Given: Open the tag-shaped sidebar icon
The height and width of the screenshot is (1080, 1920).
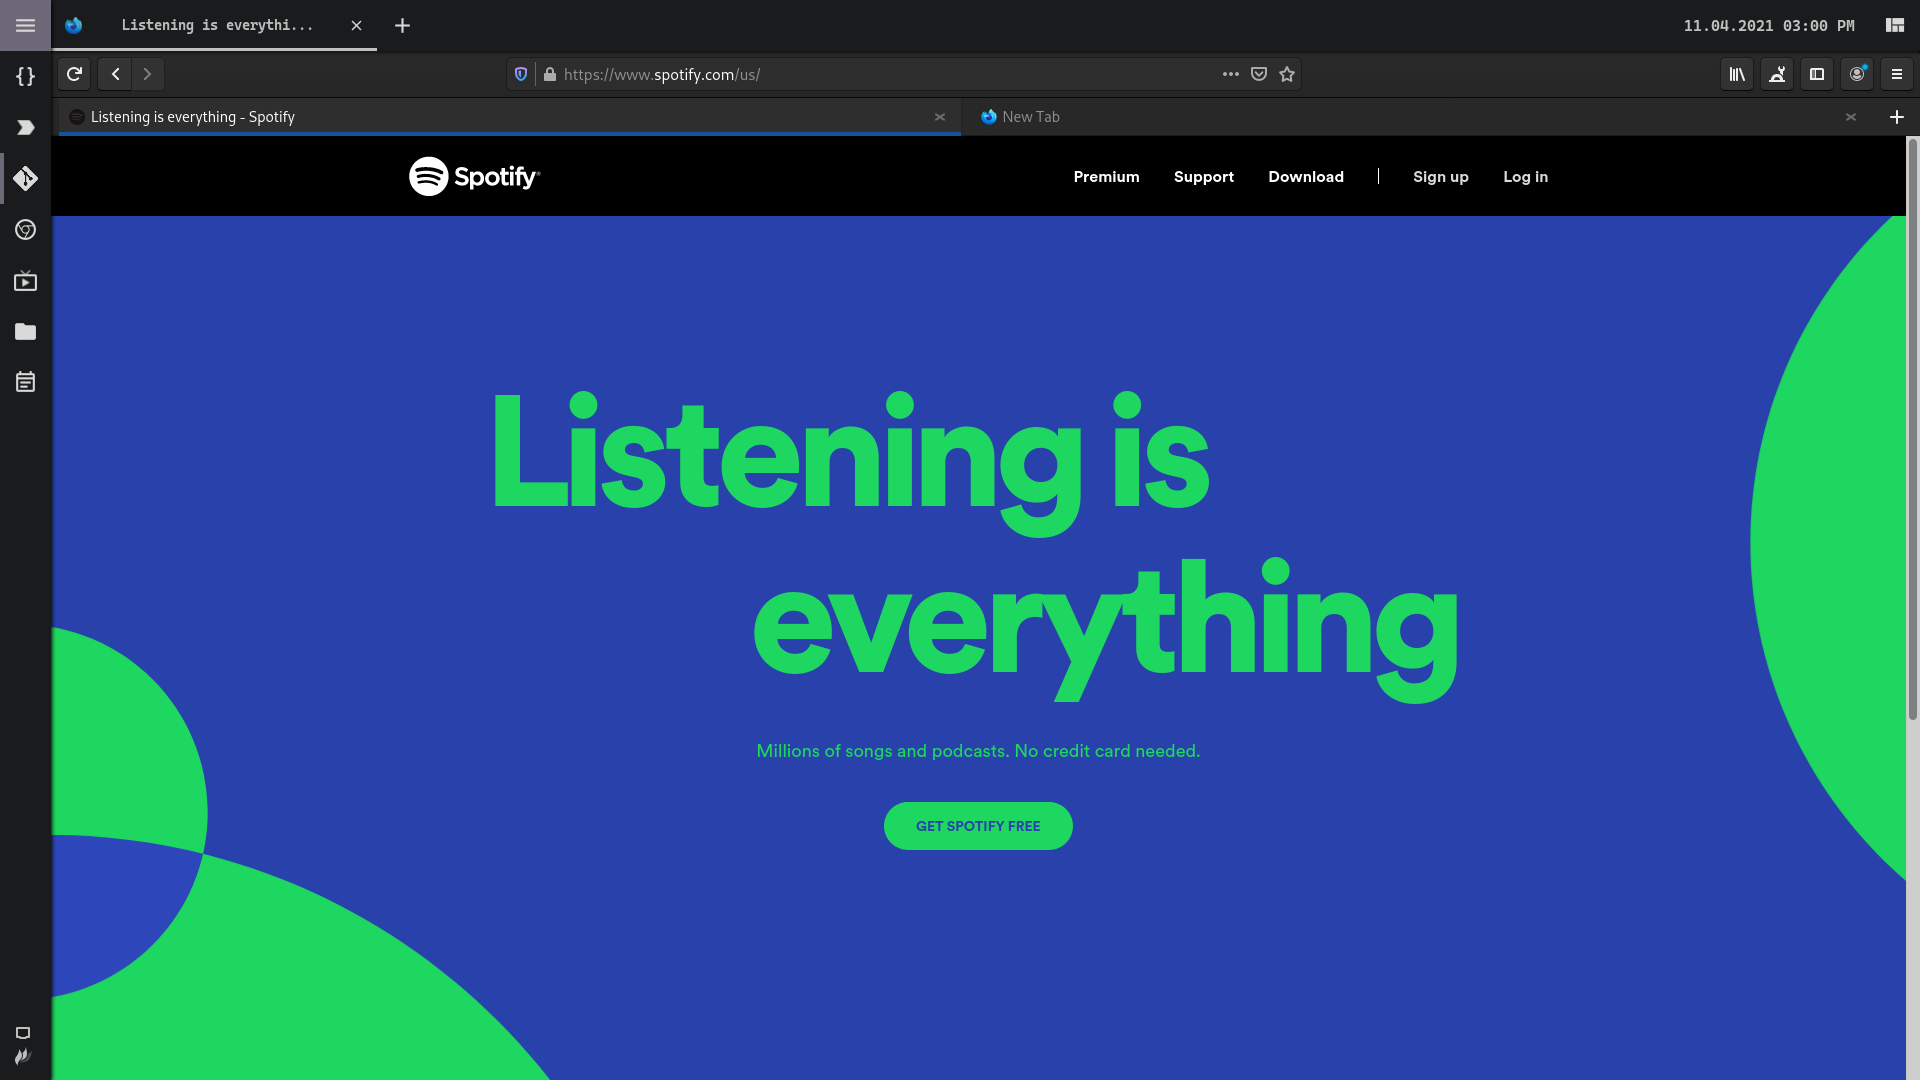Looking at the screenshot, I should (x=25, y=127).
